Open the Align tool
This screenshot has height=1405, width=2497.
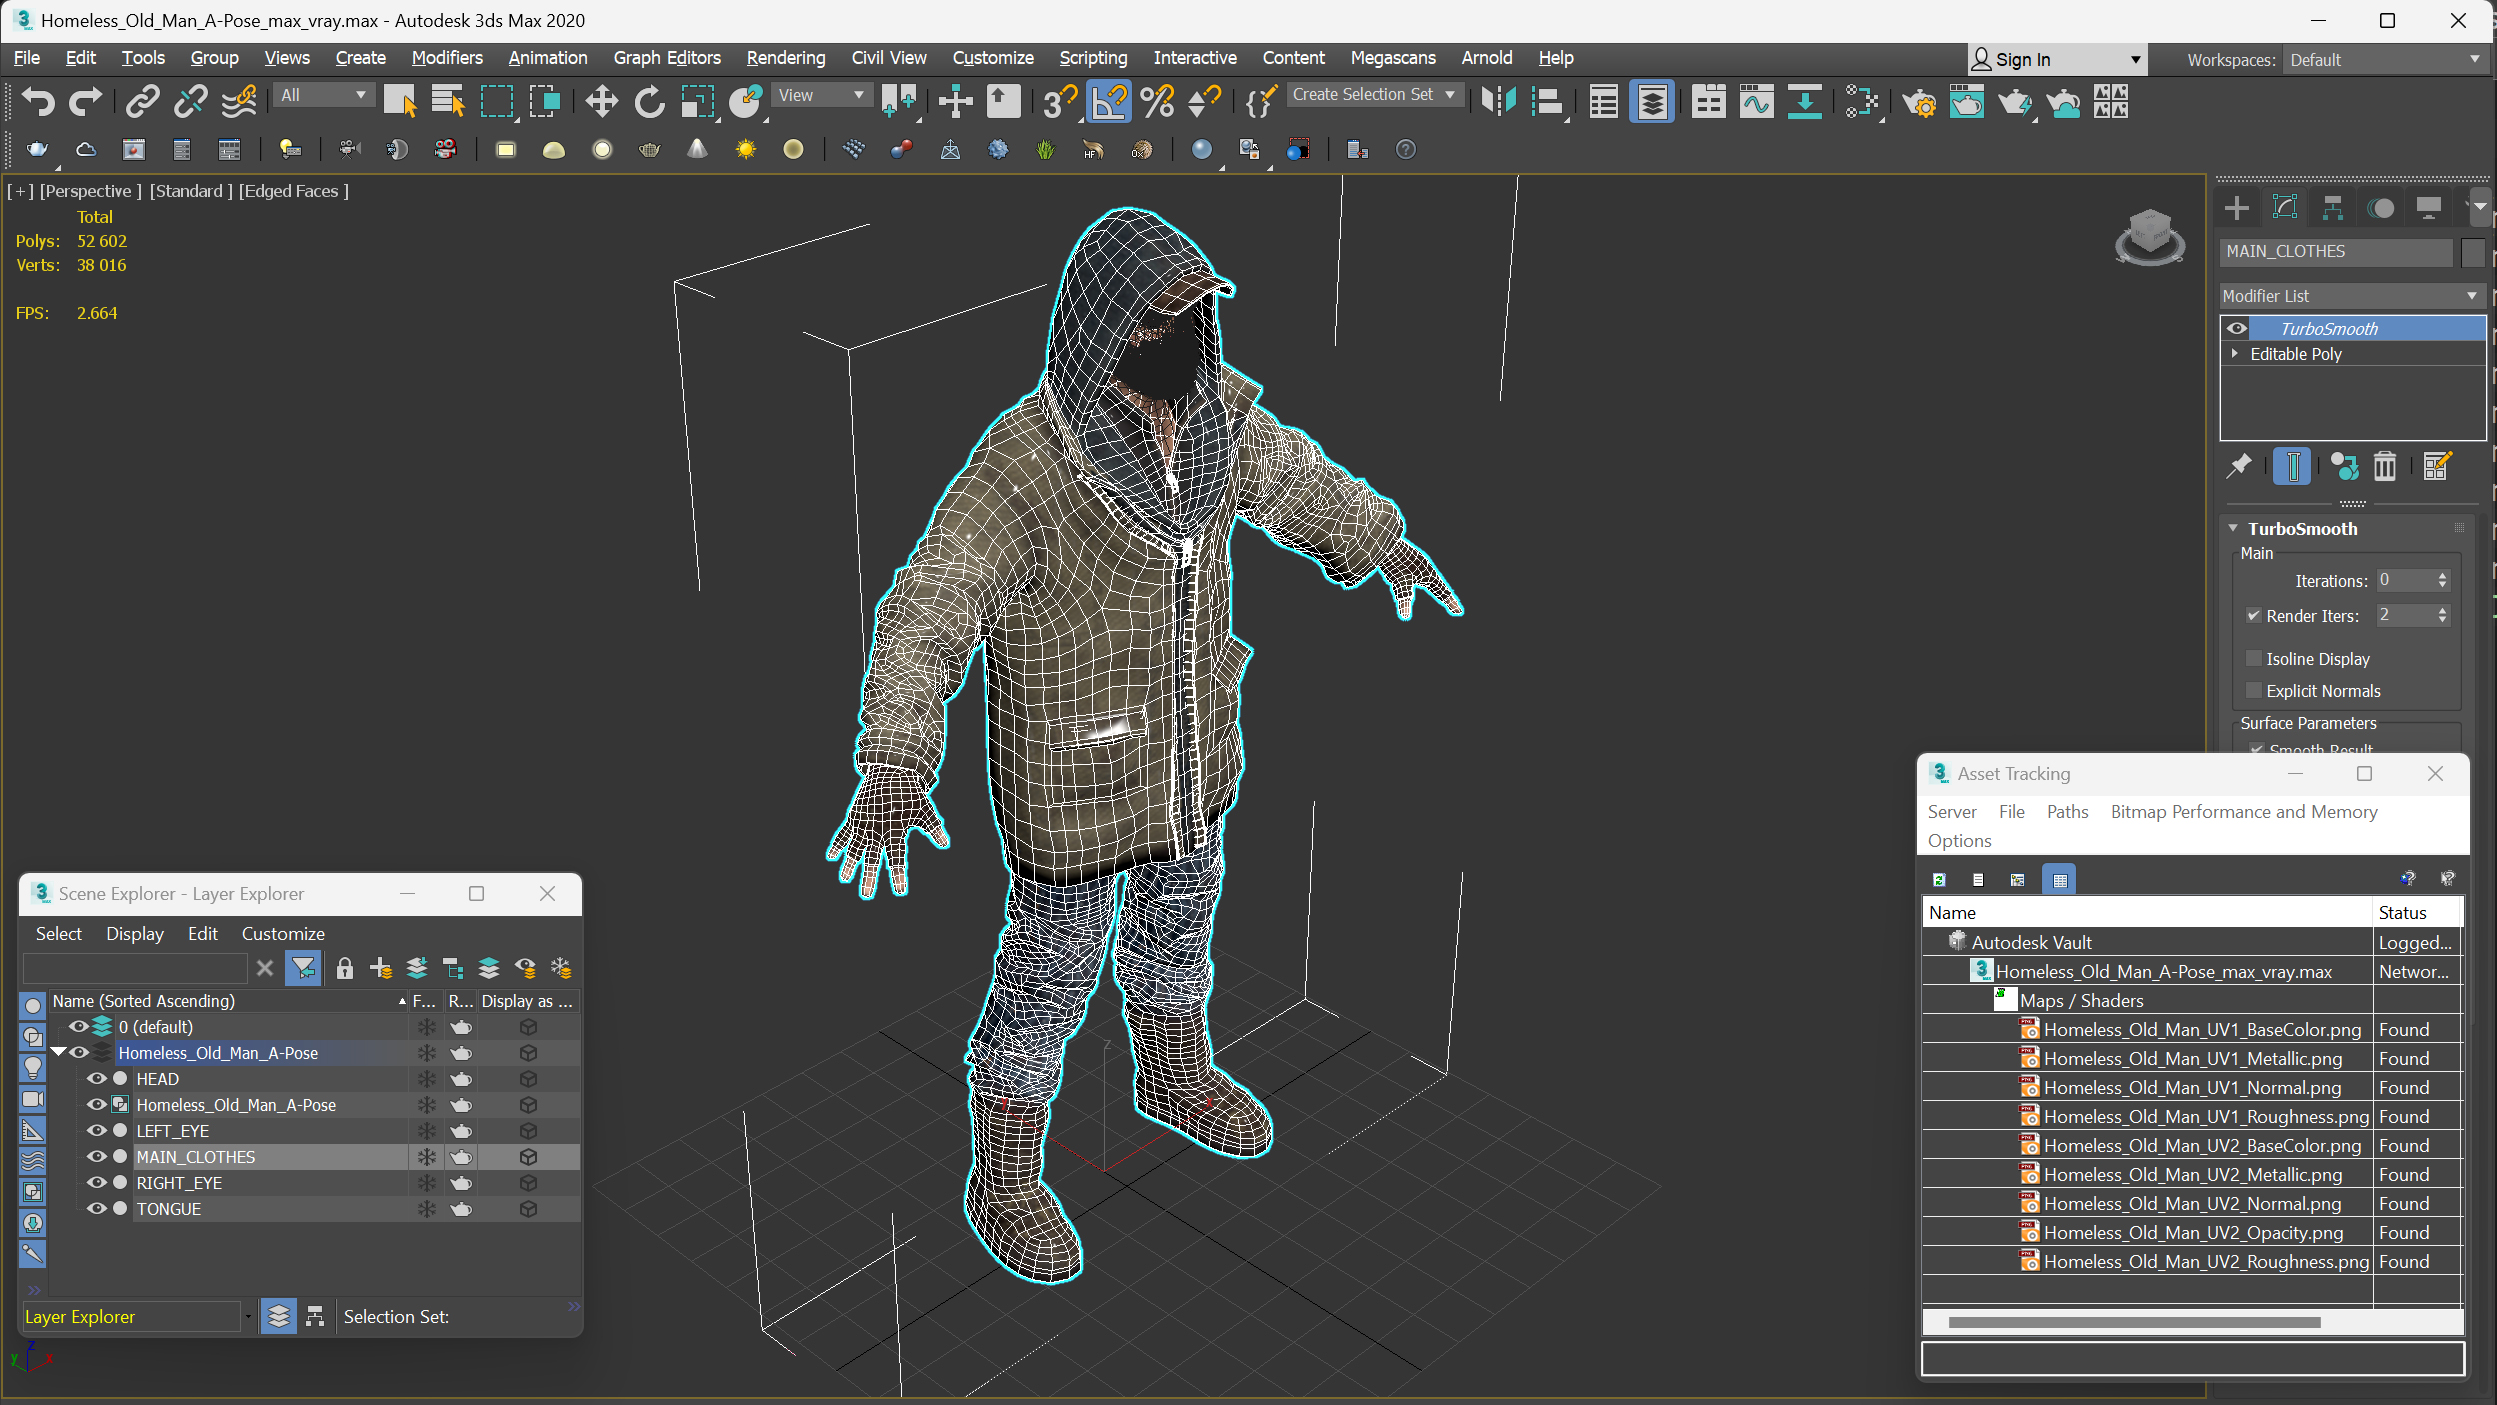pyautogui.click(x=1546, y=102)
